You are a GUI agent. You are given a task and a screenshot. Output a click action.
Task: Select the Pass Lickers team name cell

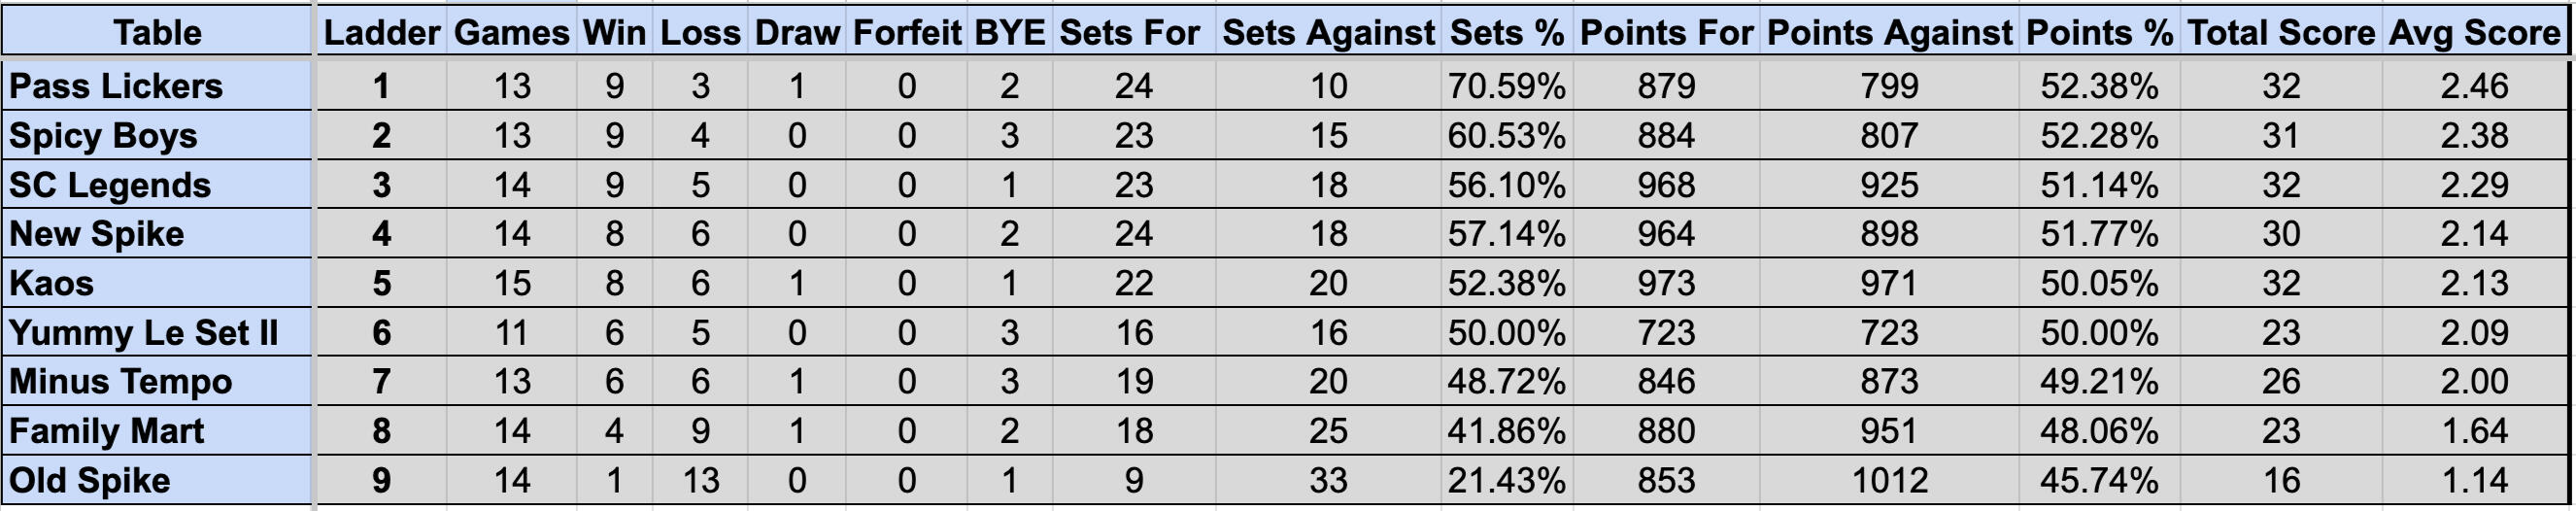pyautogui.click(x=157, y=86)
